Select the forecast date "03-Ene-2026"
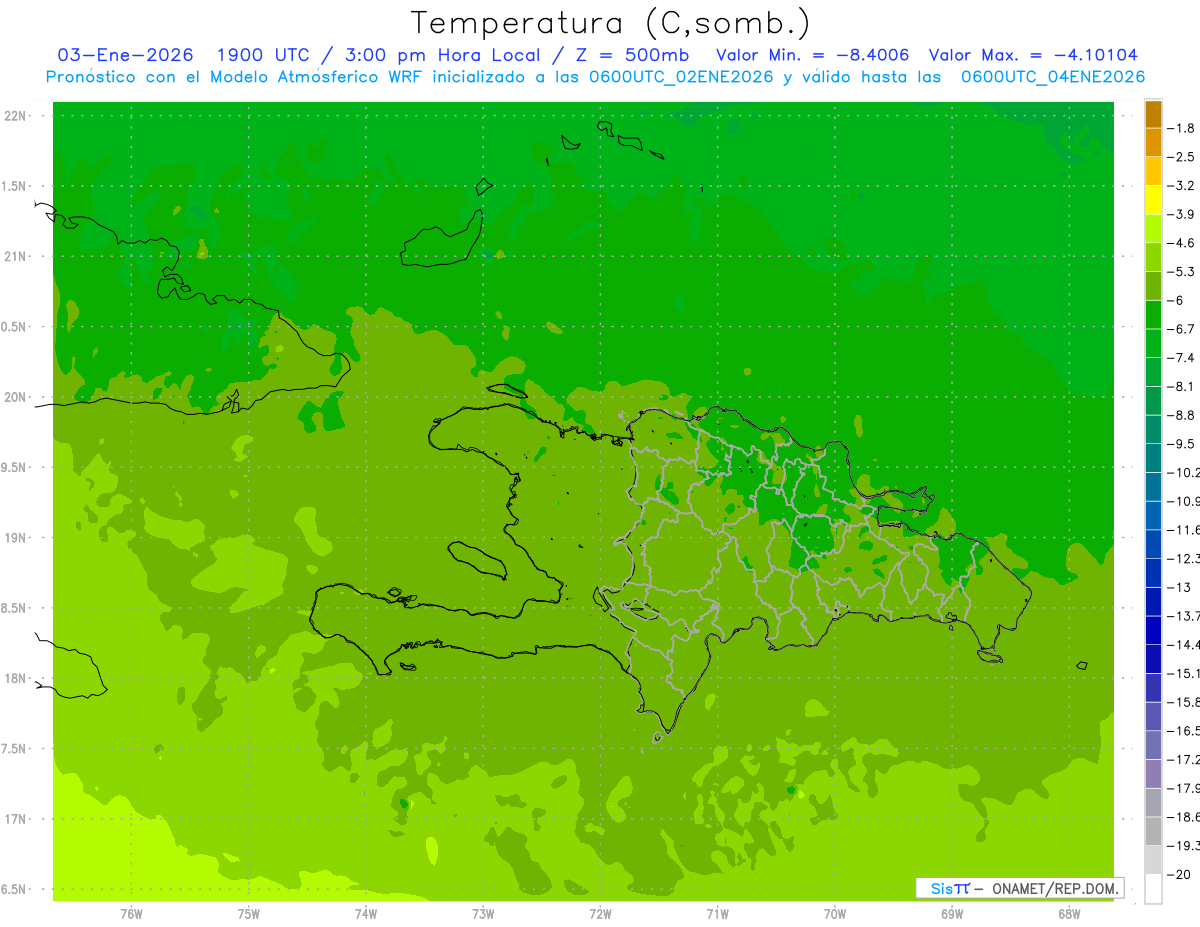The height and width of the screenshot is (927, 1200). (126, 55)
